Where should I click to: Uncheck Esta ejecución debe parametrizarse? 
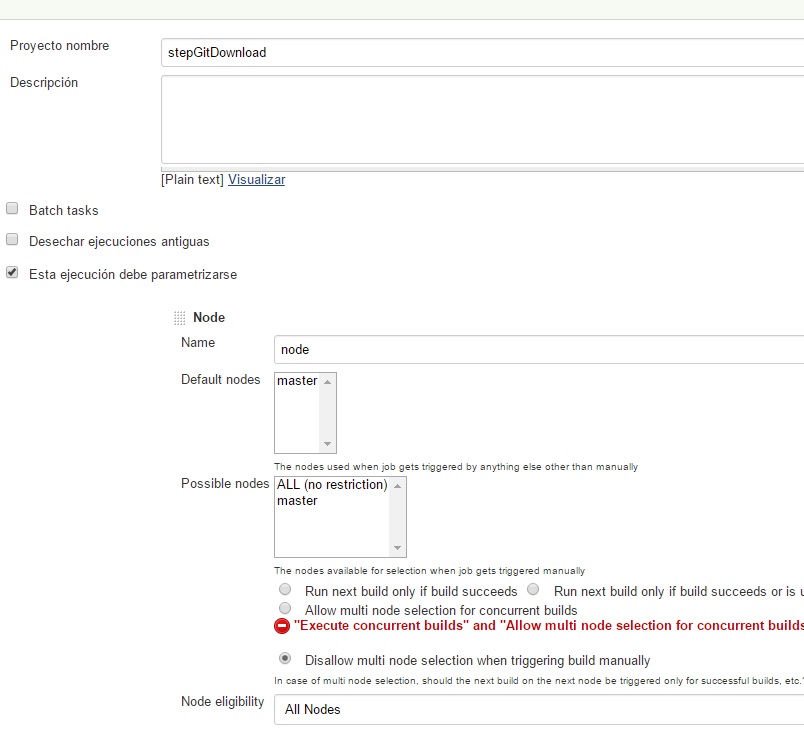(x=12, y=272)
